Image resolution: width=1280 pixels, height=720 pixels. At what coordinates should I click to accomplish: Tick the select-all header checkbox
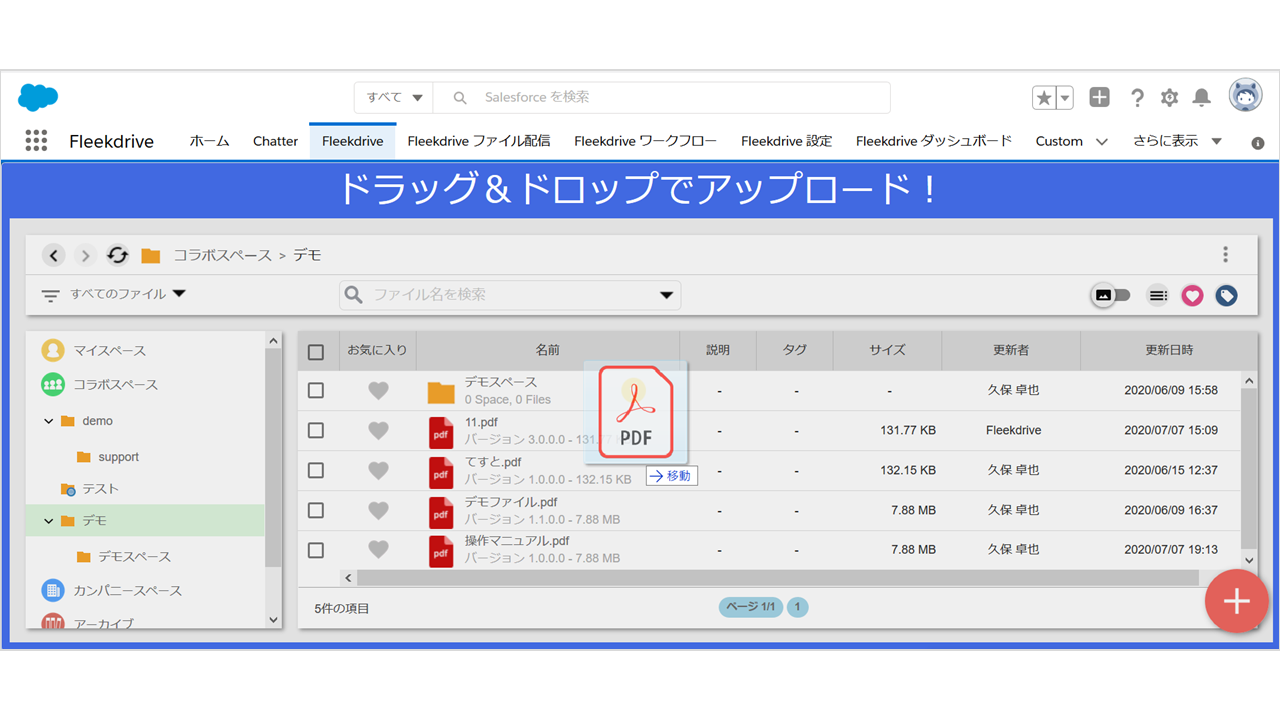pos(316,351)
